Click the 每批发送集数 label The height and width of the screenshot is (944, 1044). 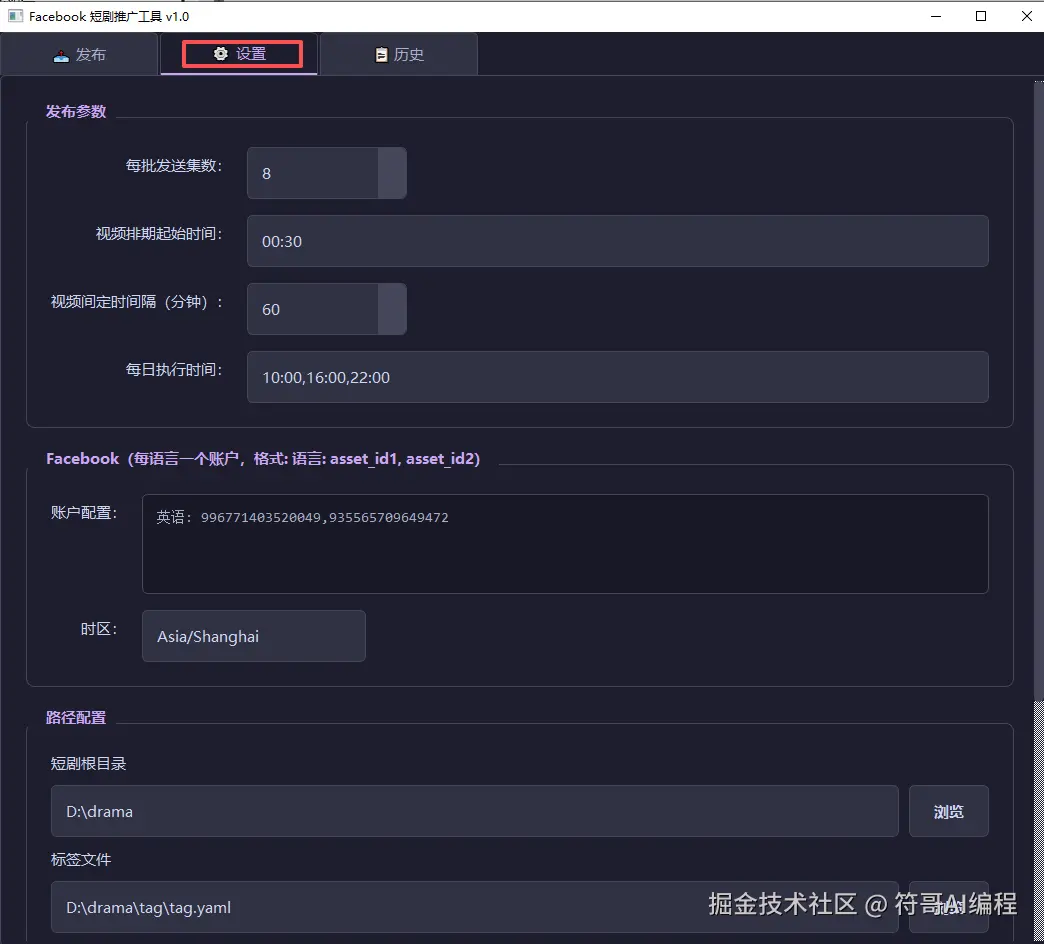pyautogui.click(x=174, y=165)
